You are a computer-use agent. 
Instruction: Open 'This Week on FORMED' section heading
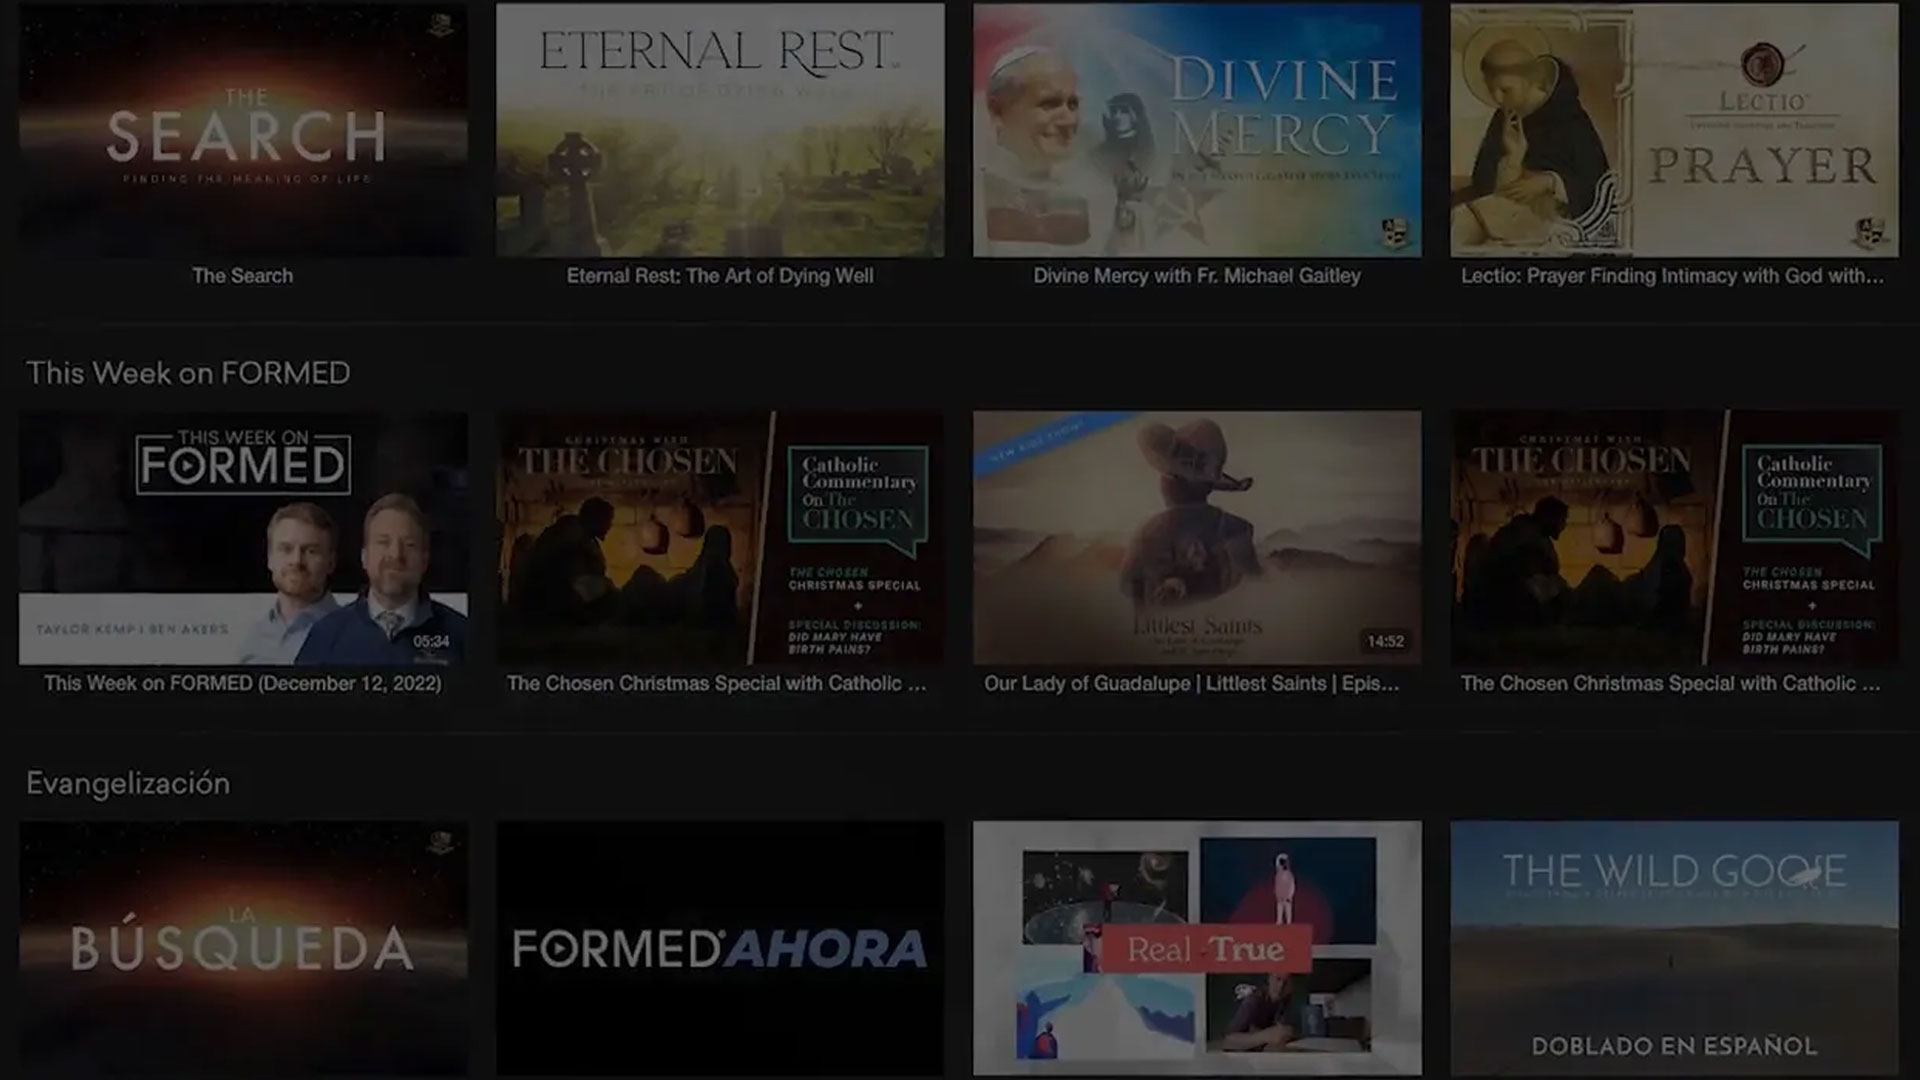(x=188, y=373)
